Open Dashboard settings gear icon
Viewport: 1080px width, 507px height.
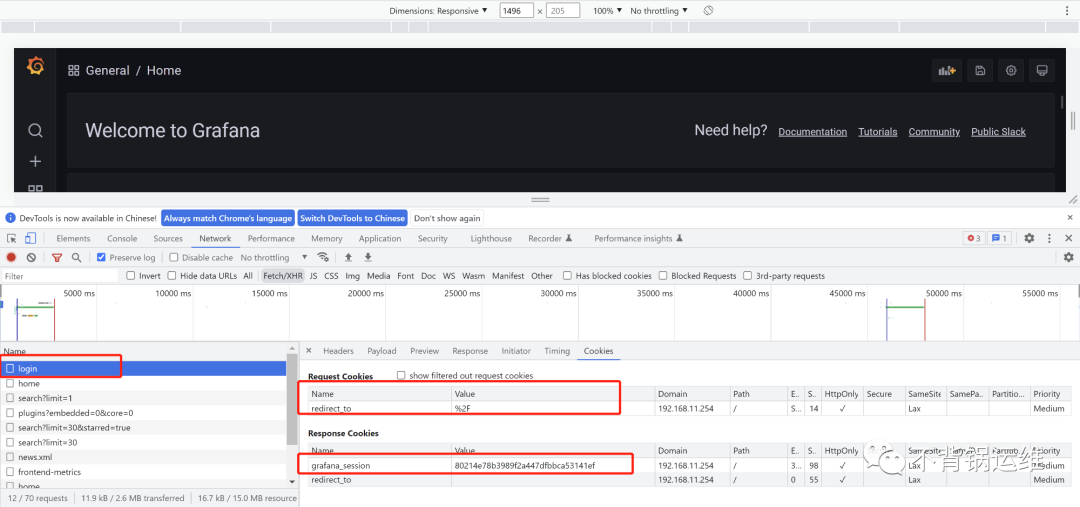[1010, 70]
